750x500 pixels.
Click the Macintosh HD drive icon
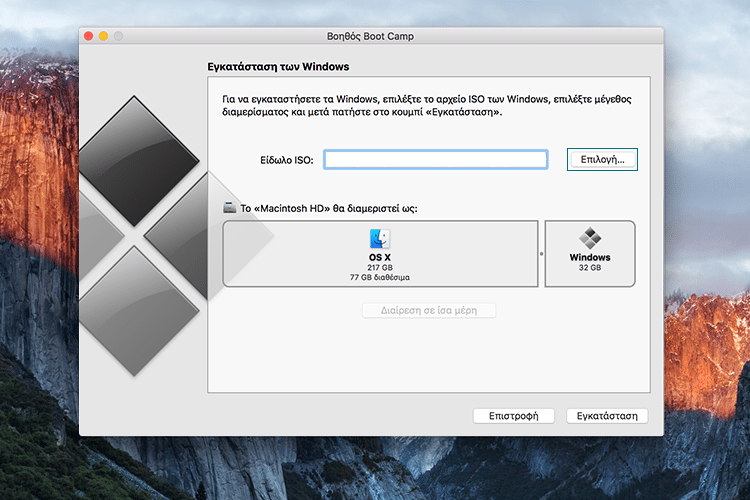click(x=230, y=207)
